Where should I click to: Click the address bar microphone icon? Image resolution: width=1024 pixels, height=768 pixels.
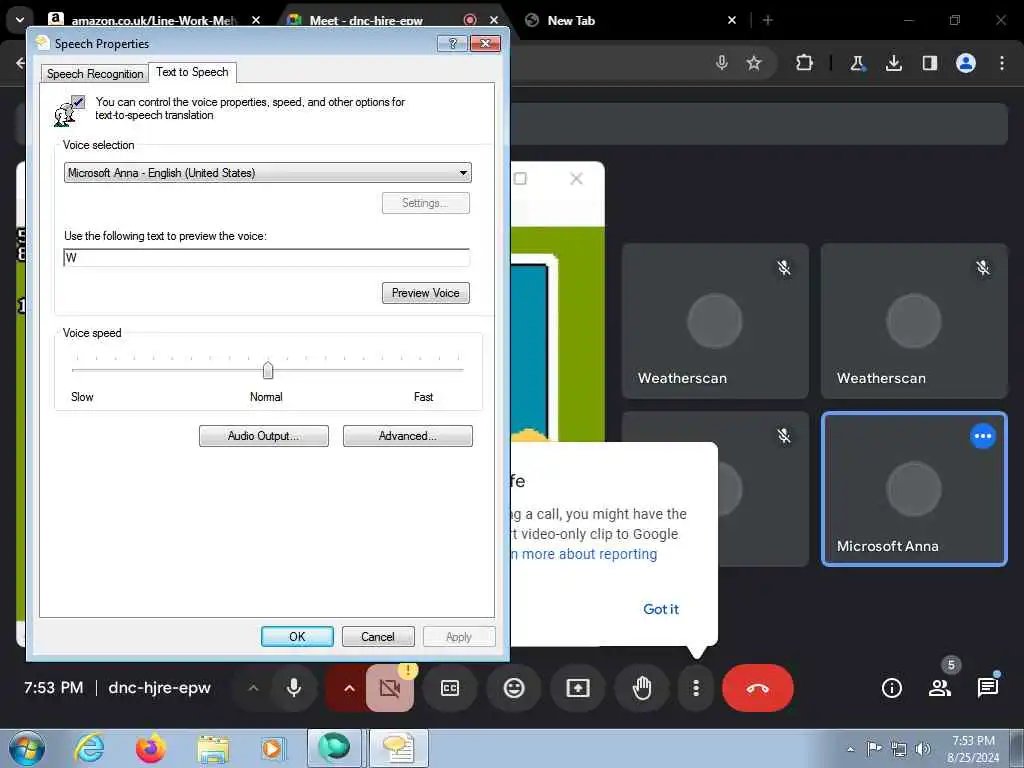(722, 63)
